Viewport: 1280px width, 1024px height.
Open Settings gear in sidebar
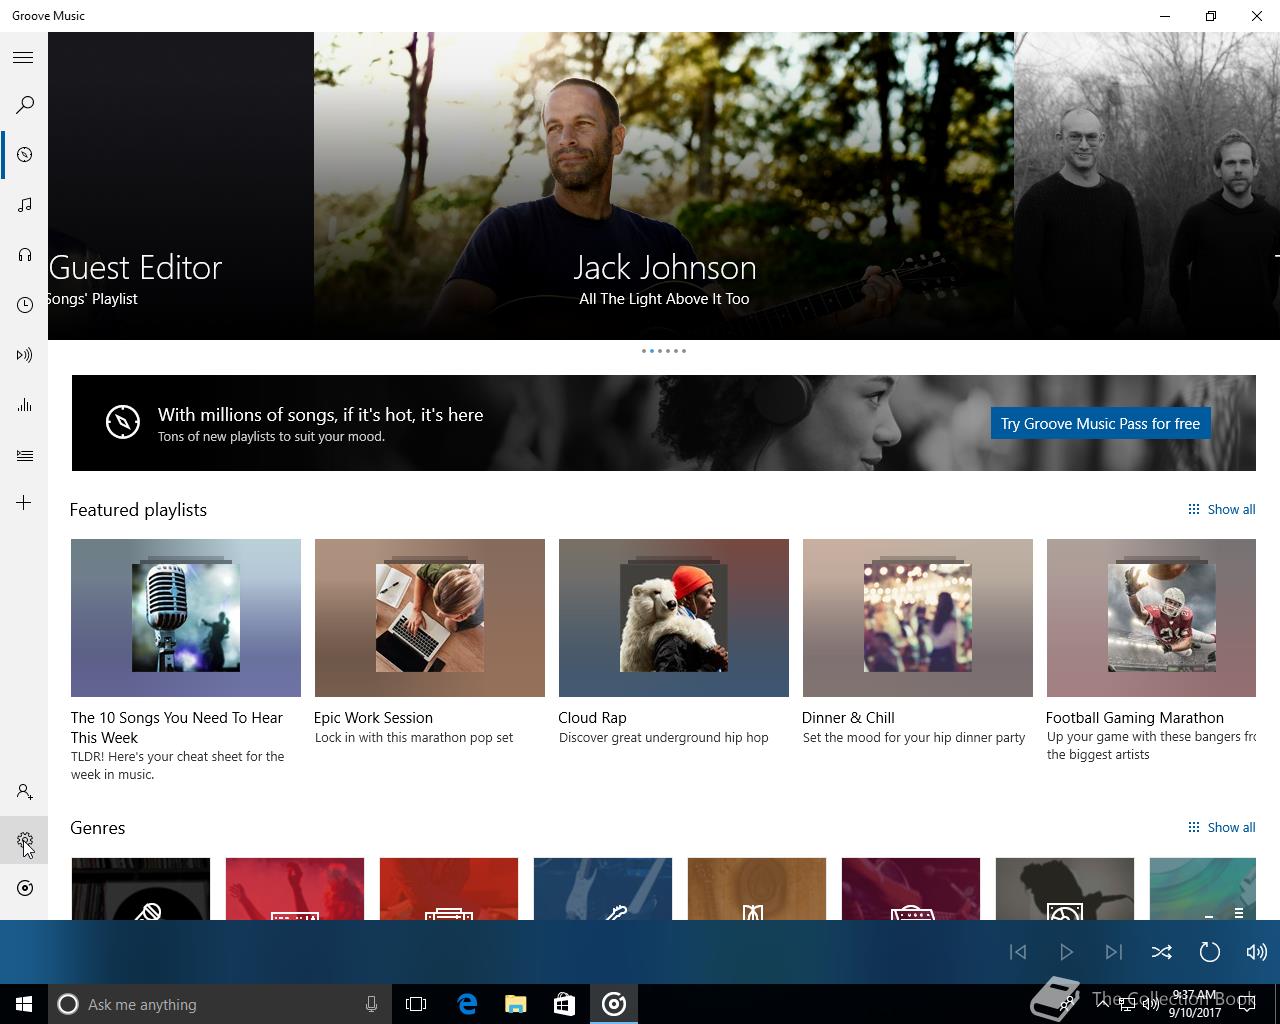24,842
